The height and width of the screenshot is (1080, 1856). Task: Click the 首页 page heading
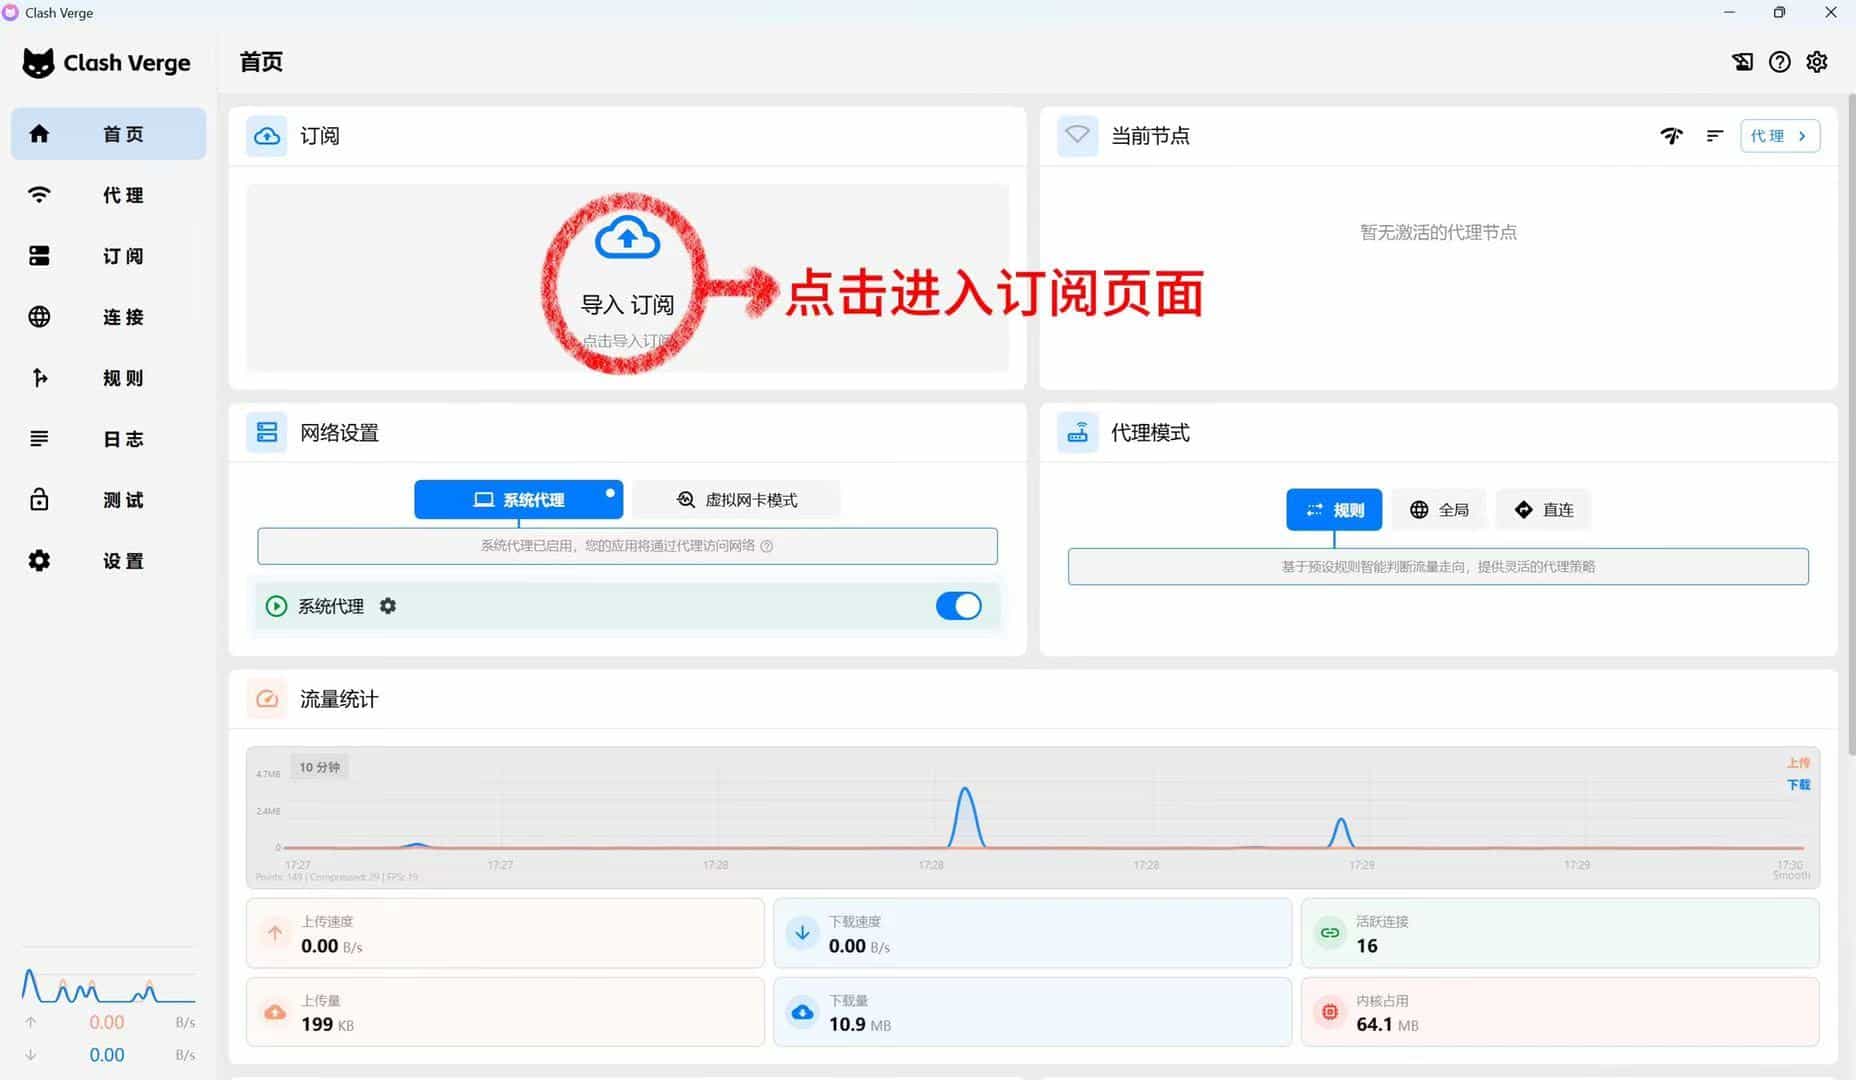[261, 62]
